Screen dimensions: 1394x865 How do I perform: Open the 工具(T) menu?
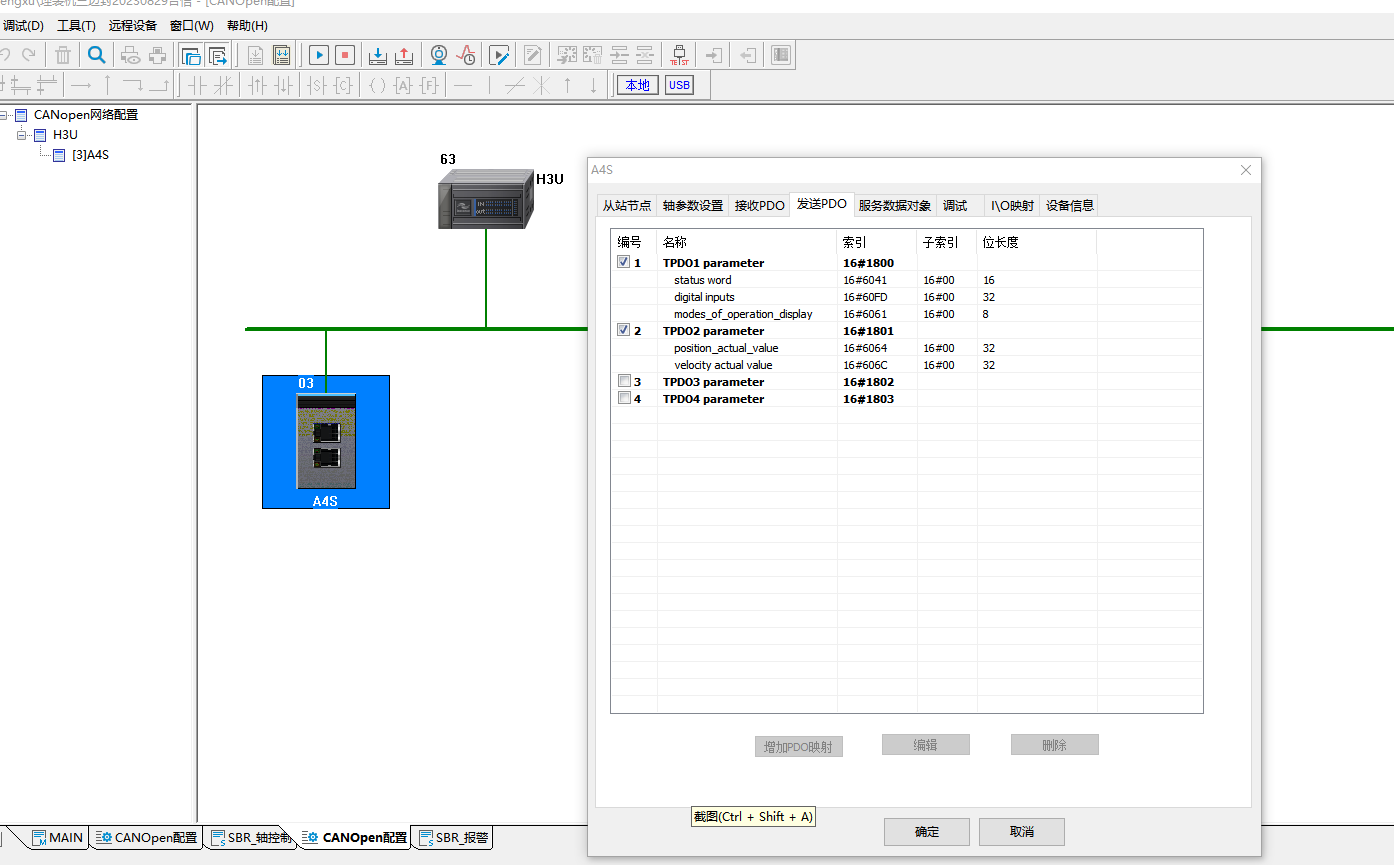76,26
